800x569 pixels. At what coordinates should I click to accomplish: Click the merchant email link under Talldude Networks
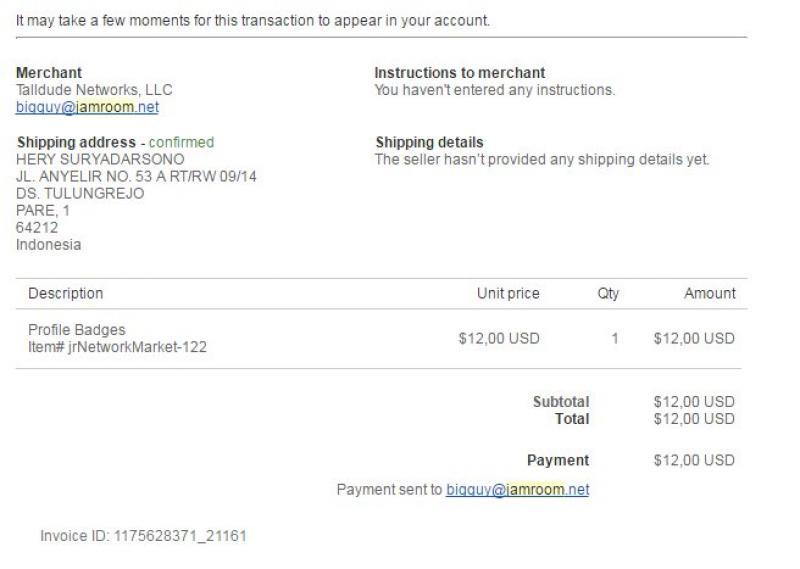pos(88,107)
